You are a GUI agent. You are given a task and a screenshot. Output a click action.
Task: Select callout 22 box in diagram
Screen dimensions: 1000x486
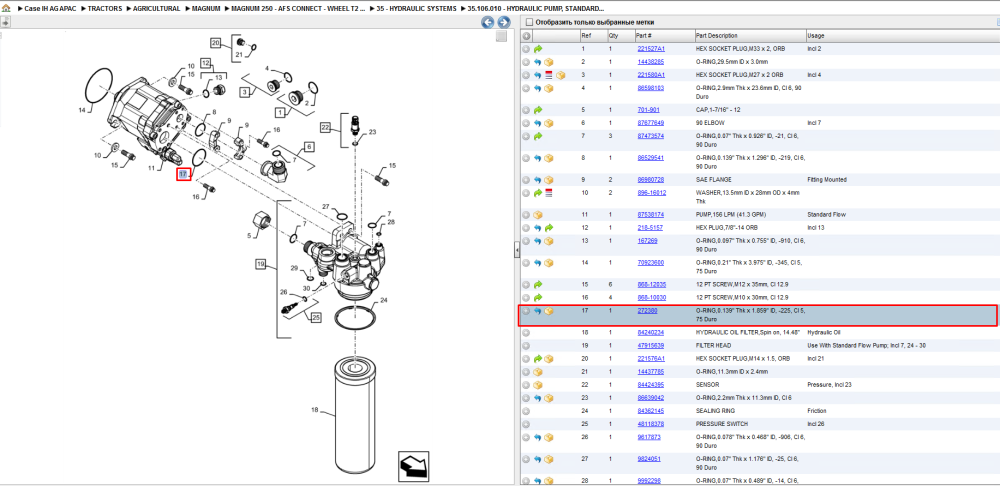coord(326,128)
